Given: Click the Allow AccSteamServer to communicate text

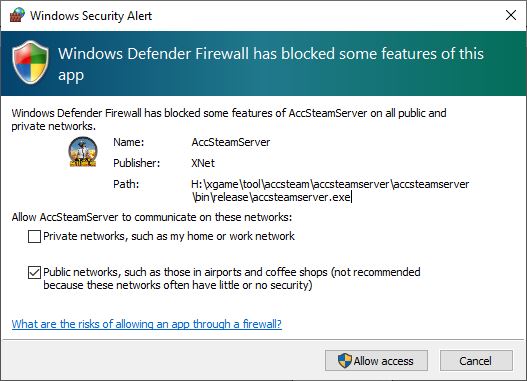Looking at the screenshot, I should [x=152, y=217].
